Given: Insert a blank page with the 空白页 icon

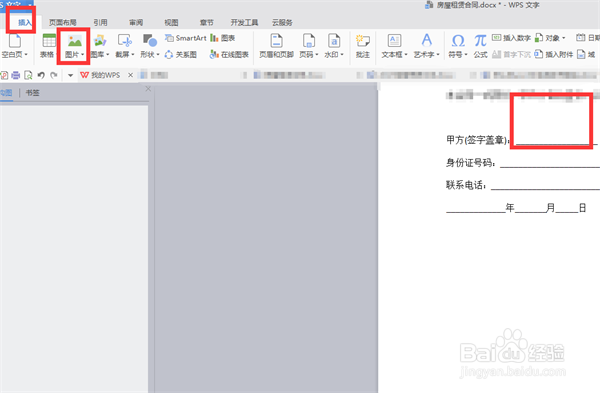Looking at the screenshot, I should pos(15,41).
